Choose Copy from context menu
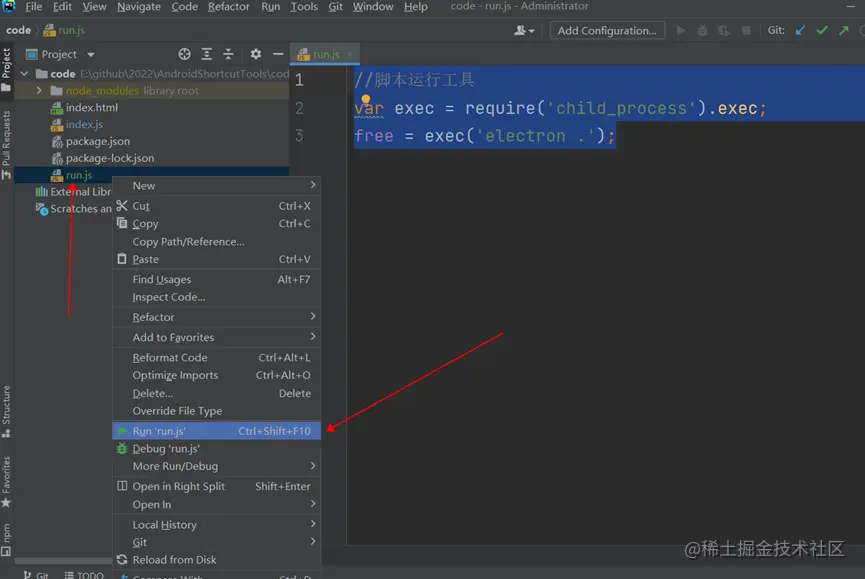 (x=216, y=223)
